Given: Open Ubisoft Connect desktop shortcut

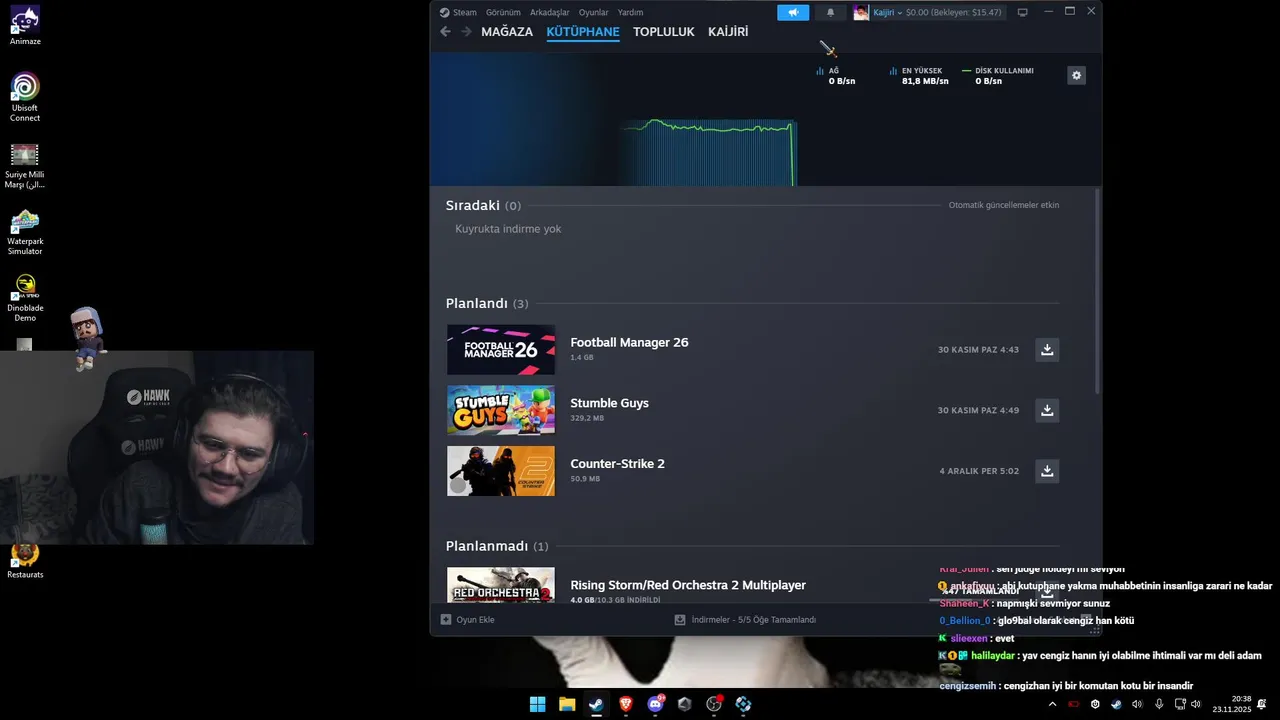Looking at the screenshot, I should pyautogui.click(x=25, y=97).
